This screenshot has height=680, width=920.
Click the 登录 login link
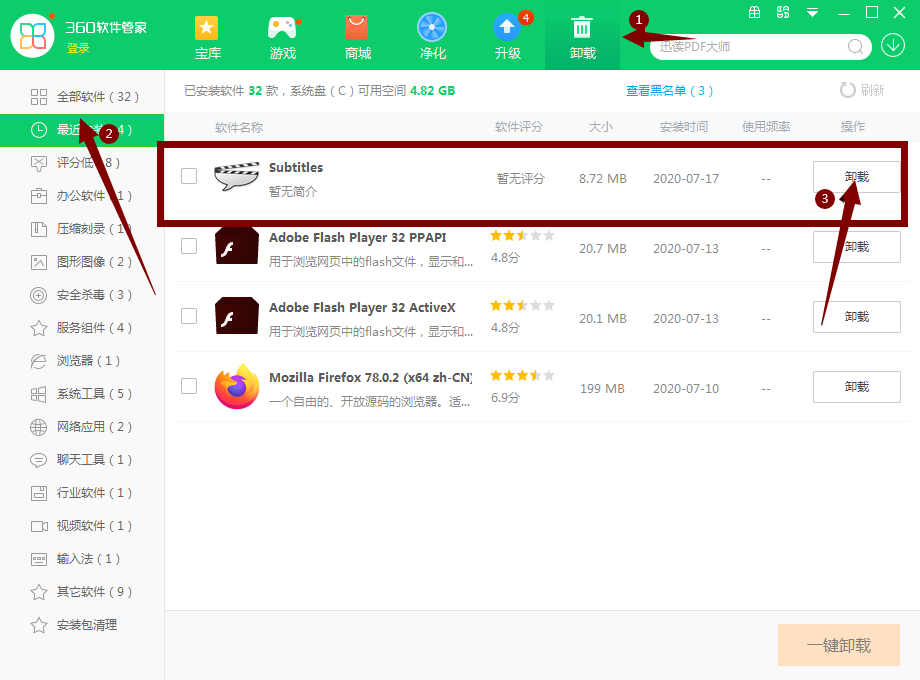tap(78, 48)
